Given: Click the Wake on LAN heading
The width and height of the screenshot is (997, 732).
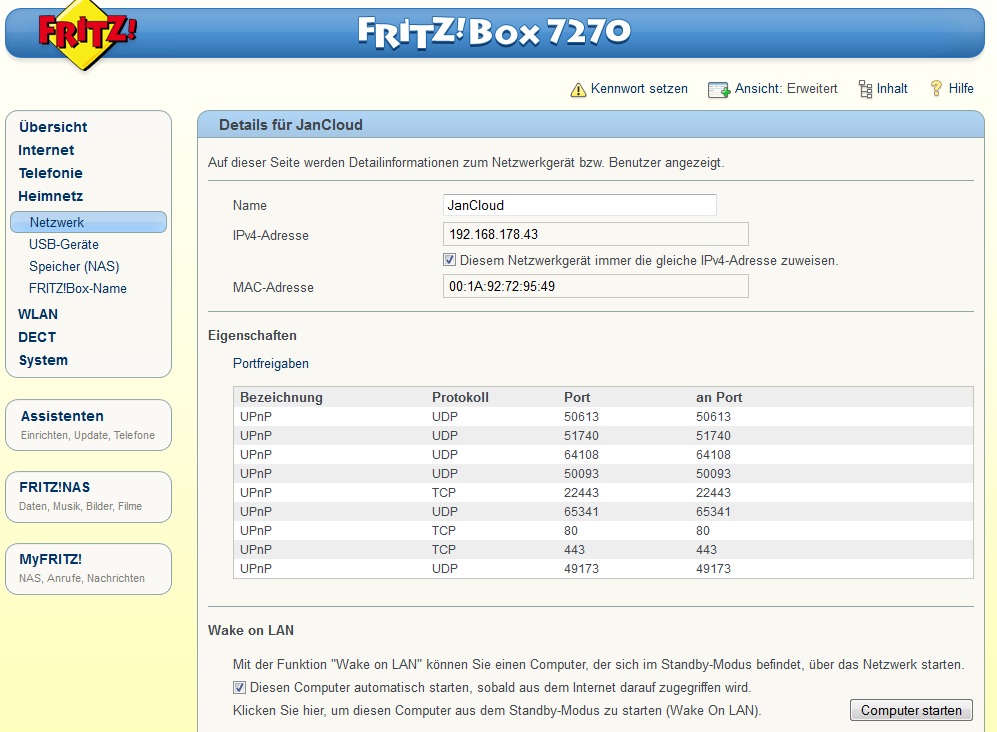Looking at the screenshot, I should point(251,630).
